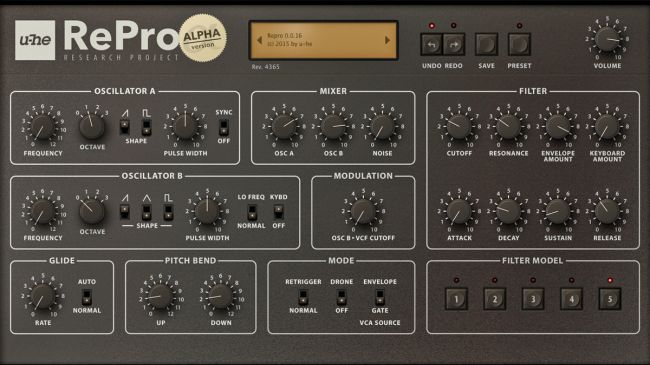Toggle Oscillator A sawtooth shape switch
The height and width of the screenshot is (365, 650).
click(125, 127)
